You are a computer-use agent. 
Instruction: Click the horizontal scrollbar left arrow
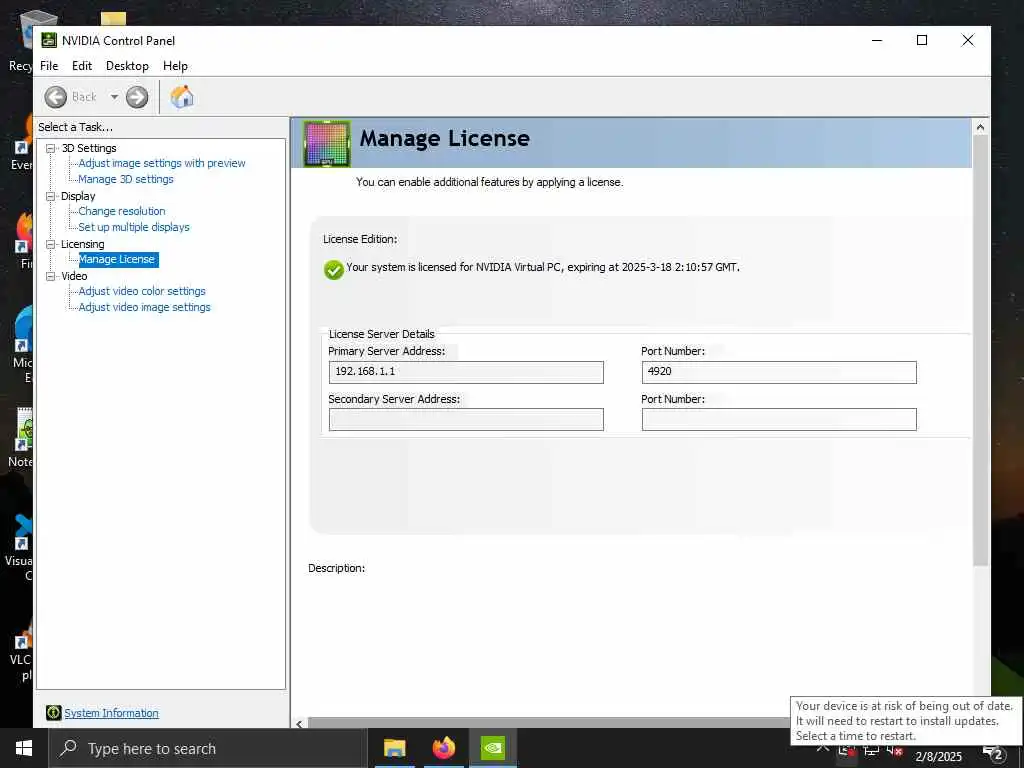click(x=299, y=723)
